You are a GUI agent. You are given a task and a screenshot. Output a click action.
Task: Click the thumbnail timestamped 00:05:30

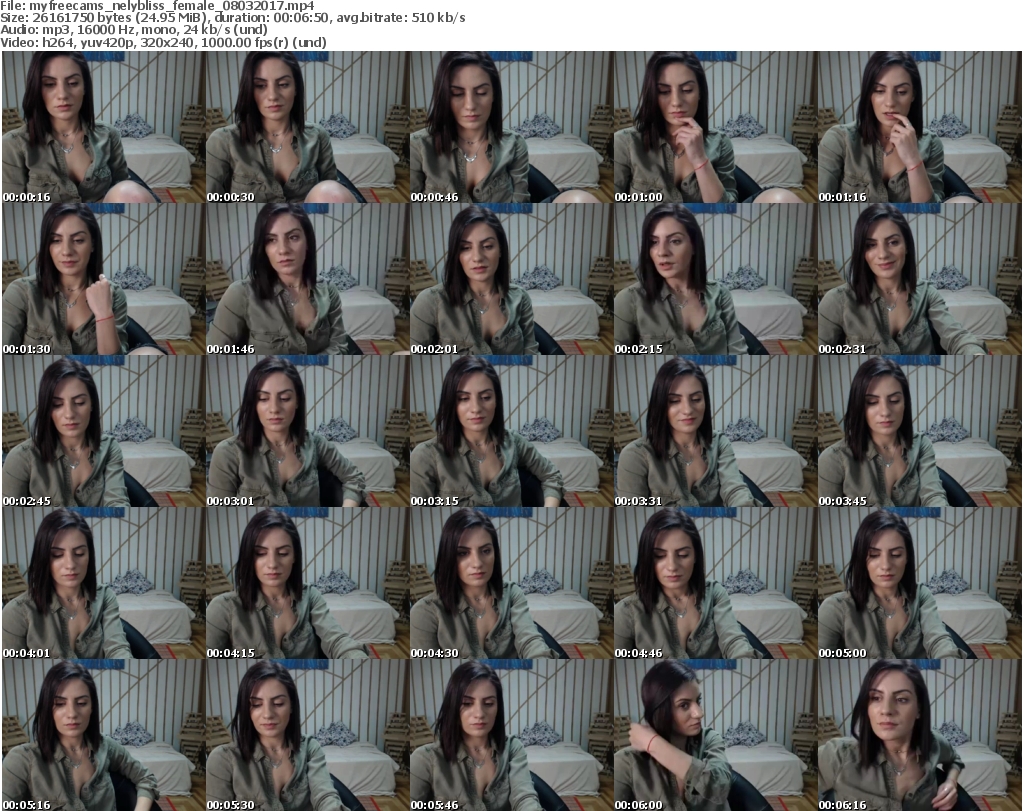point(308,735)
